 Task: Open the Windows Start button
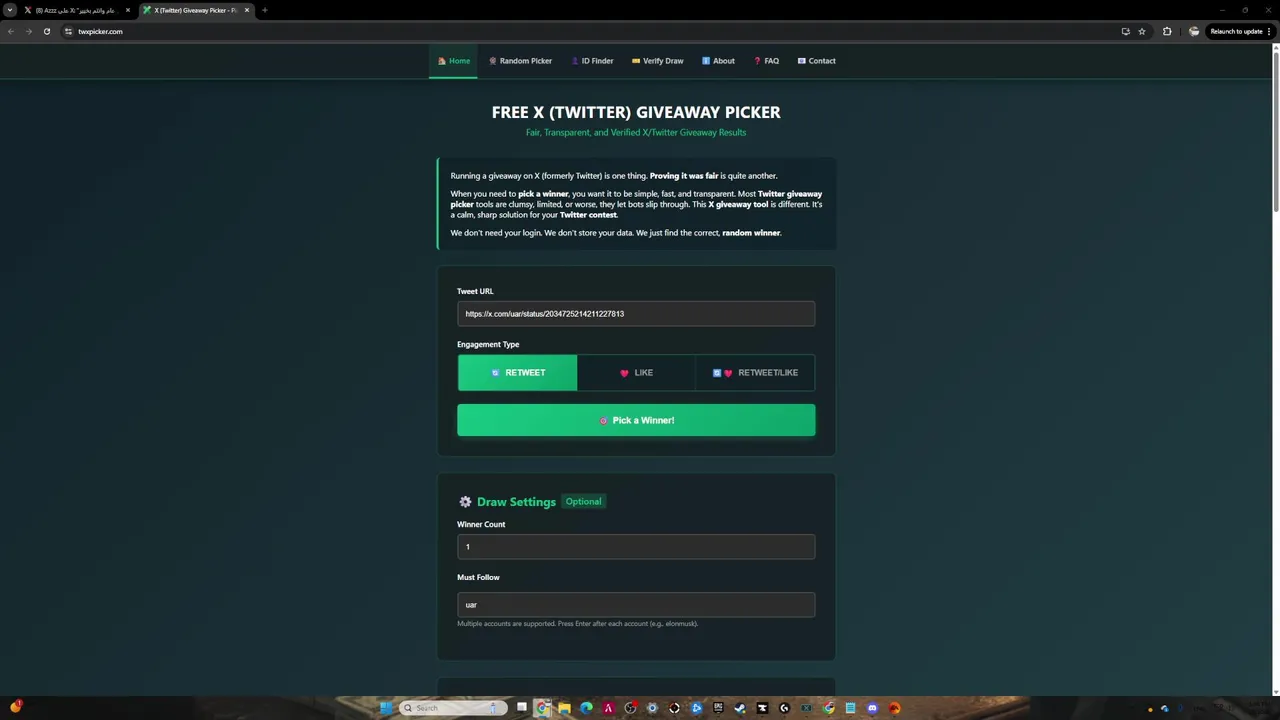pyautogui.click(x=386, y=708)
